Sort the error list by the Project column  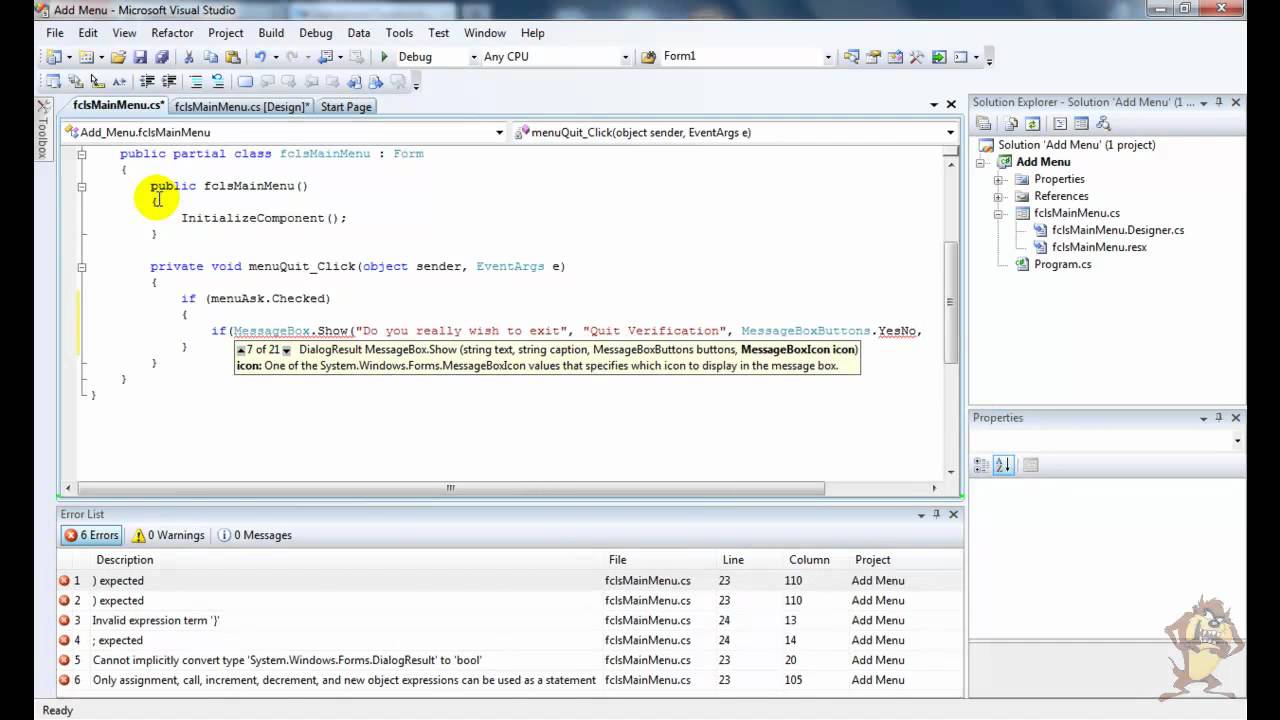[905, 560]
